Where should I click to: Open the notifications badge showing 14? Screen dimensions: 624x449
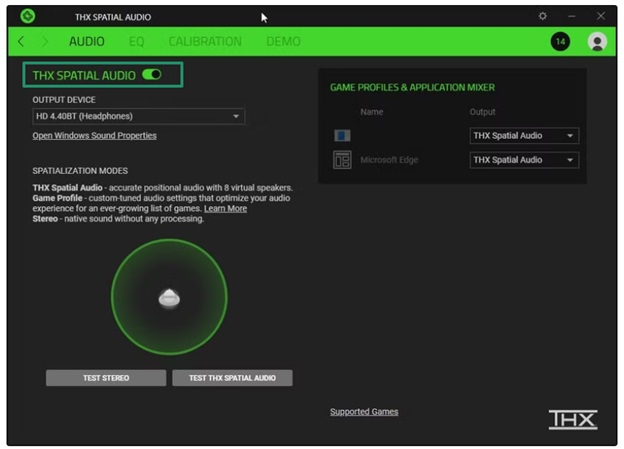click(560, 41)
